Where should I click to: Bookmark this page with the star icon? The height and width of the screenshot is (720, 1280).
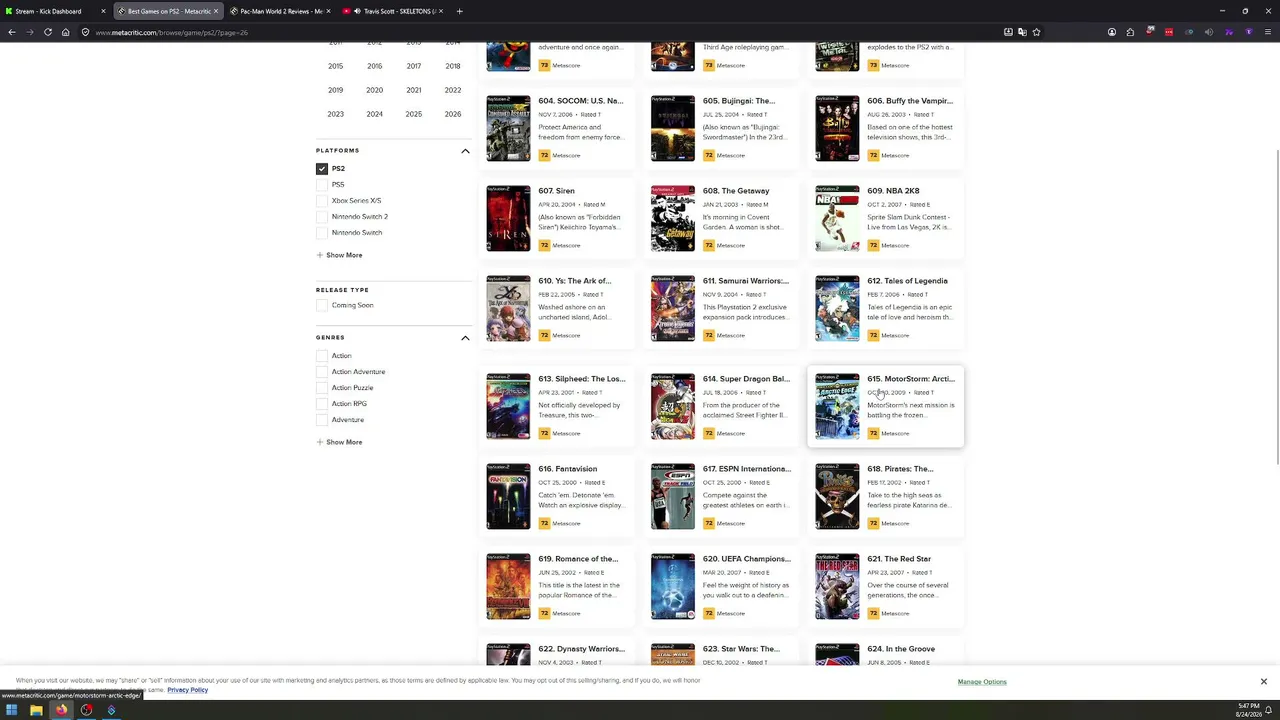pyautogui.click(x=1036, y=32)
